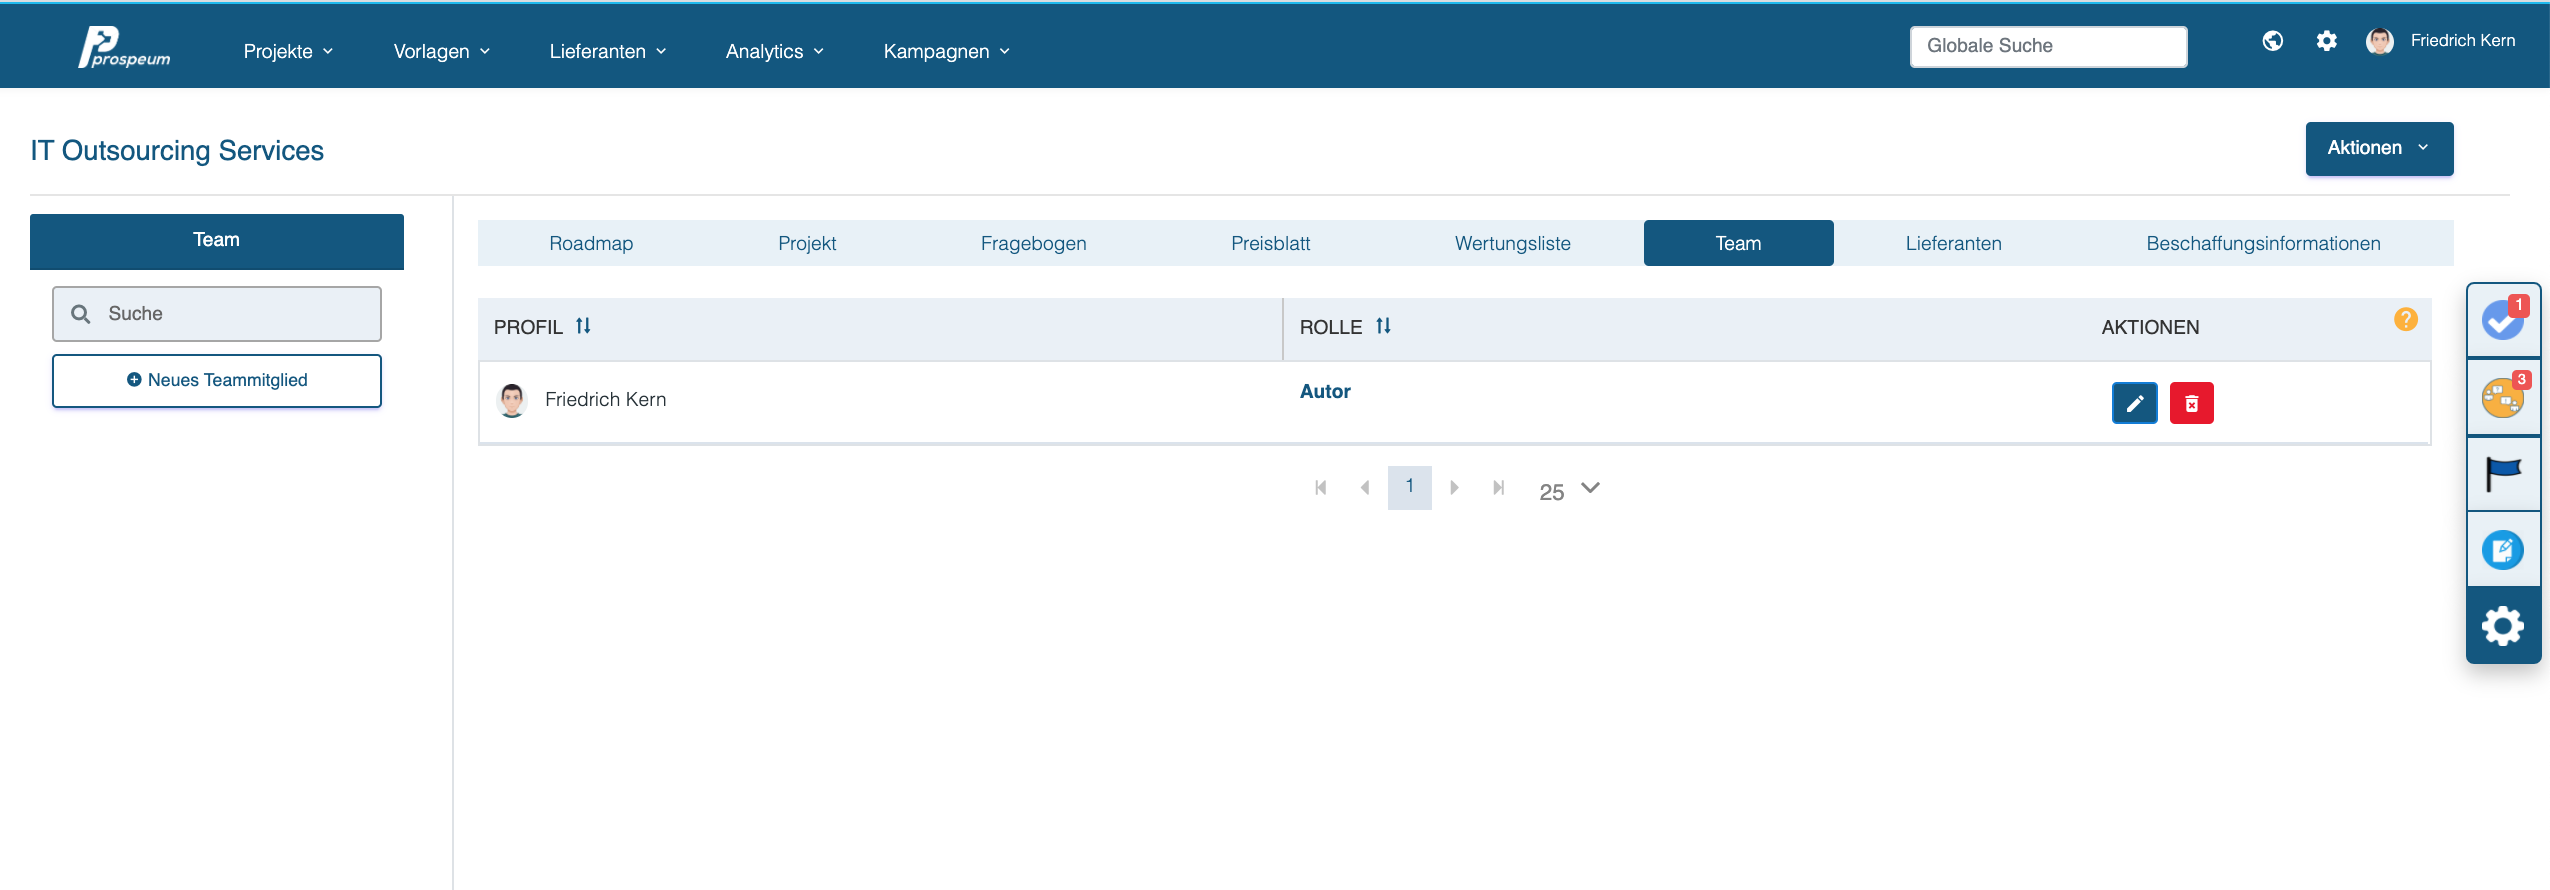Expand the Kampagnen menu
This screenshot has width=2550, height=890.
[946, 51]
